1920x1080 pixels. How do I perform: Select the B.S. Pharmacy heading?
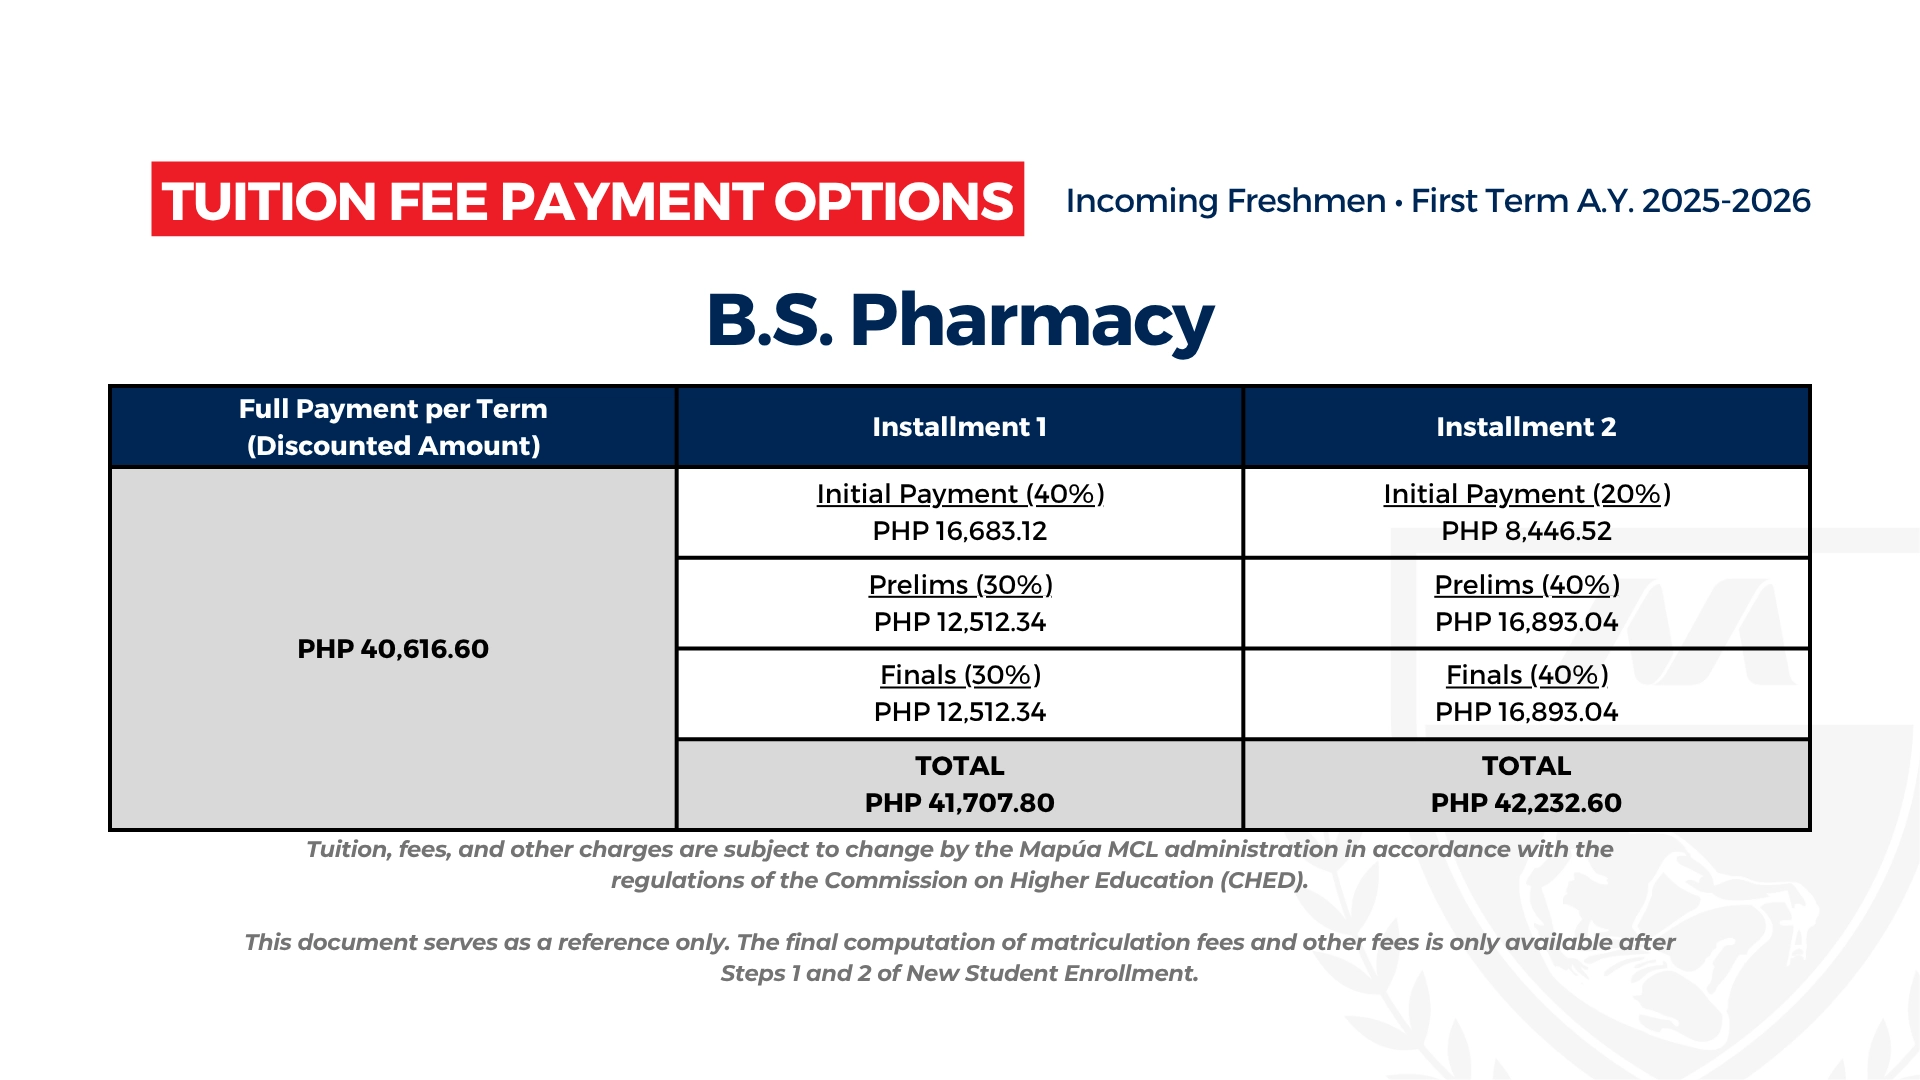(x=959, y=321)
